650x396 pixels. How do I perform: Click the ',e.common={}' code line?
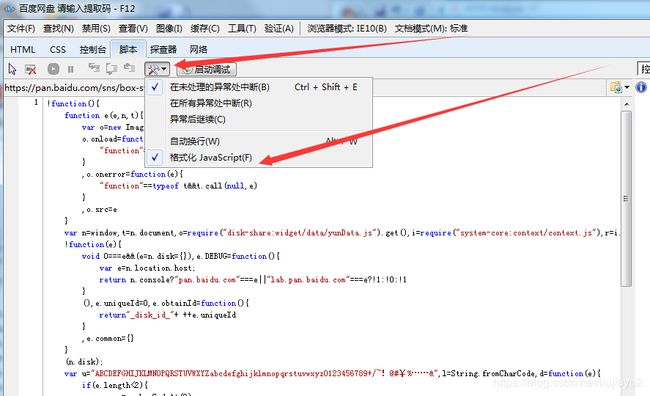(108, 338)
